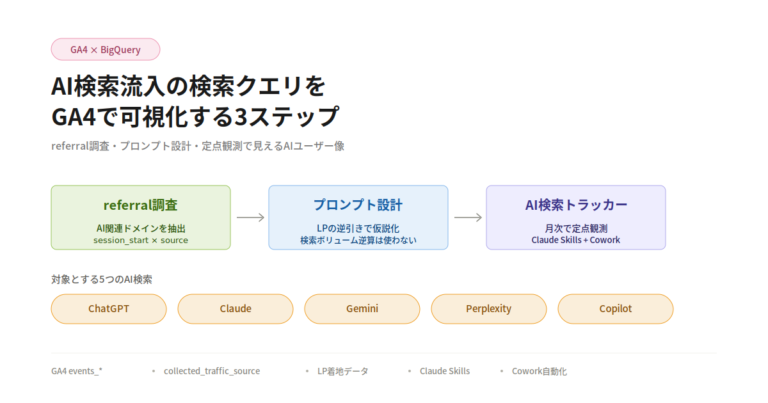Select the AI検索トラッカー purple step card

(x=576, y=217)
